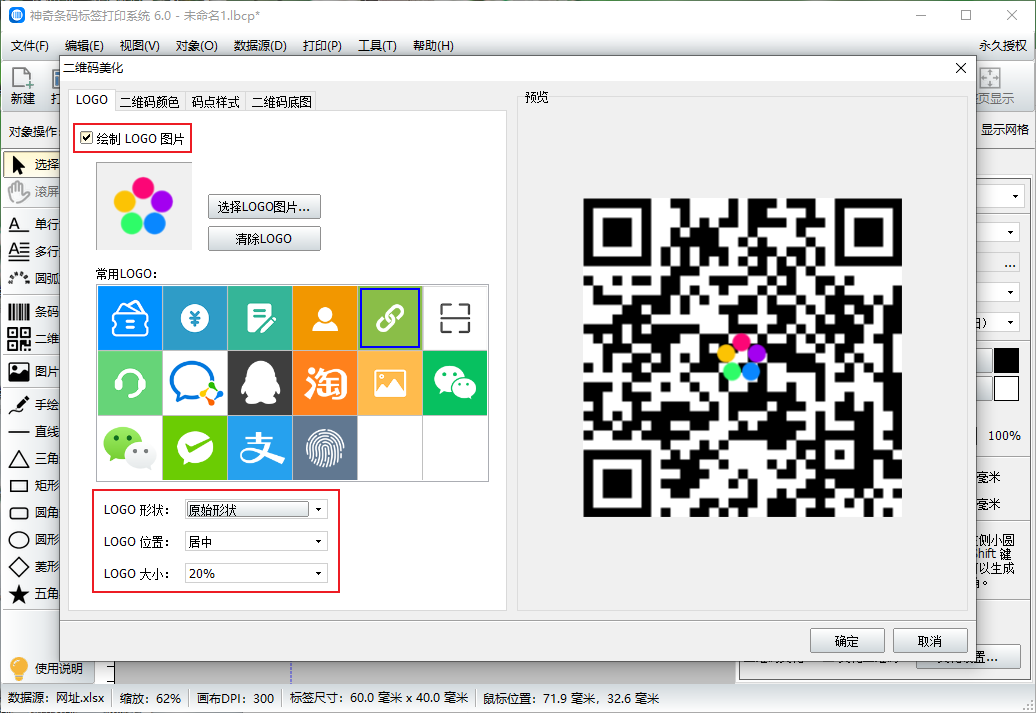The height and width of the screenshot is (713, 1036).
Task: Choose the 二维码 QR code tool
Action: [33, 338]
